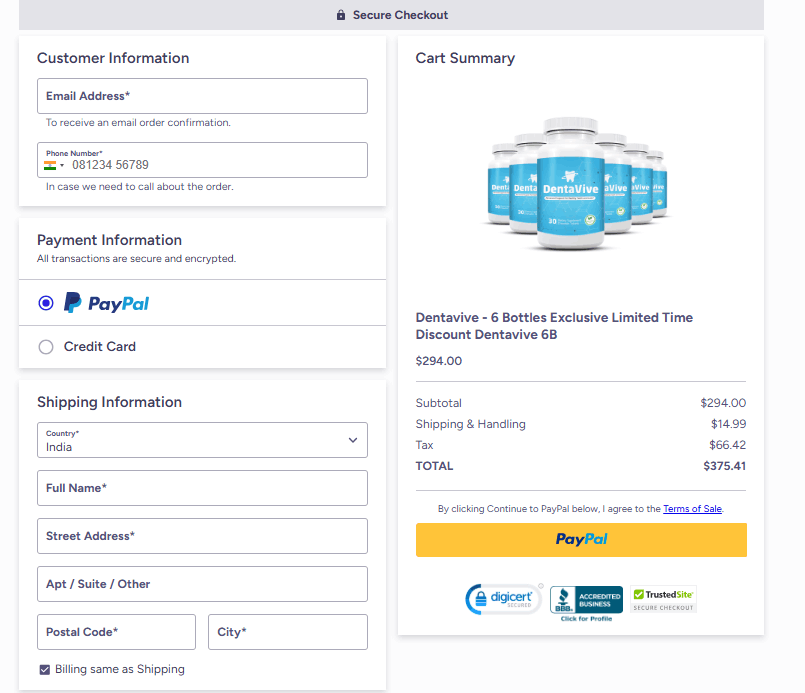Click the Billing same as Shipping label
The image size is (805, 693).
click(x=120, y=669)
